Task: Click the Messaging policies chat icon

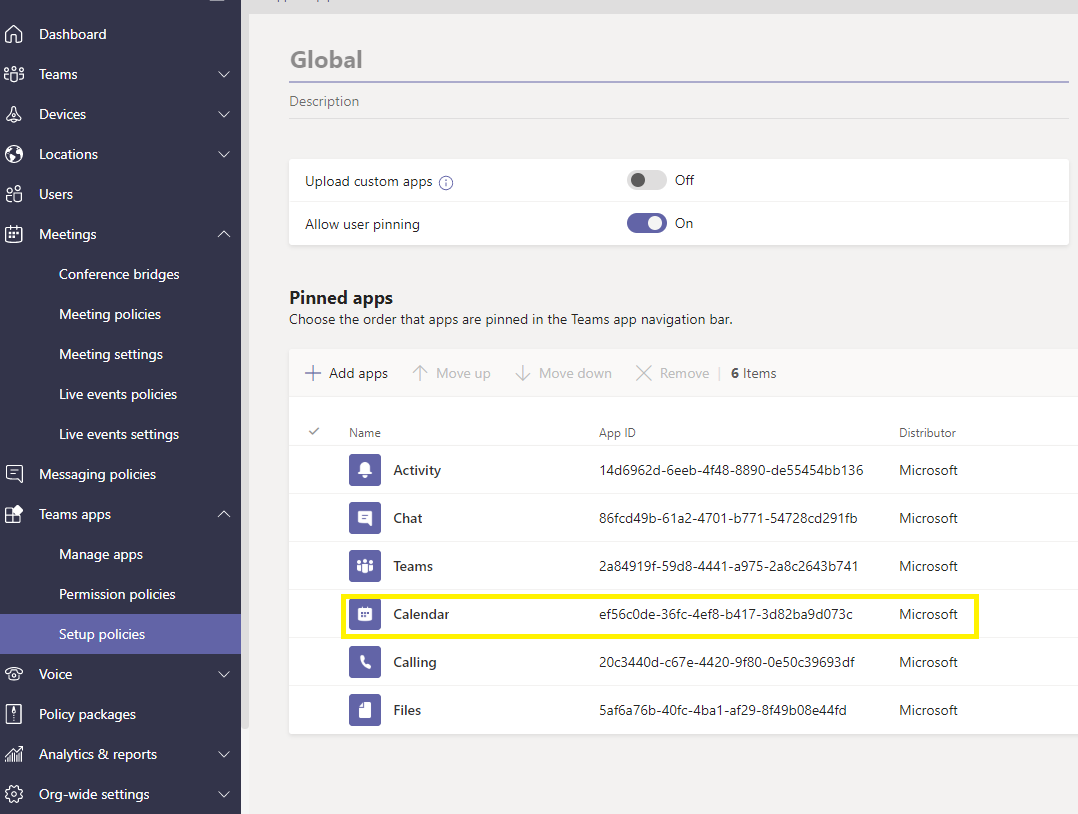Action: 14,474
